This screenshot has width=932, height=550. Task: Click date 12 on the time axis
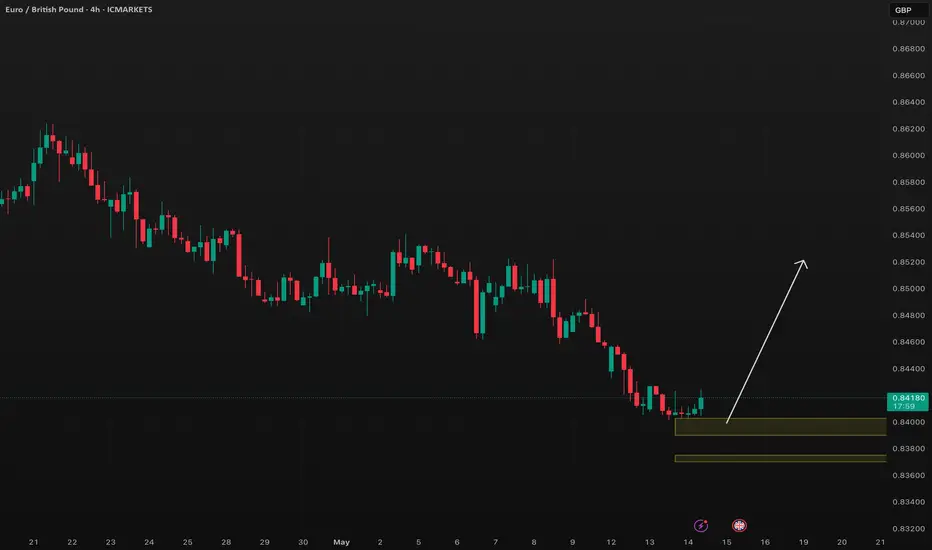pos(611,542)
